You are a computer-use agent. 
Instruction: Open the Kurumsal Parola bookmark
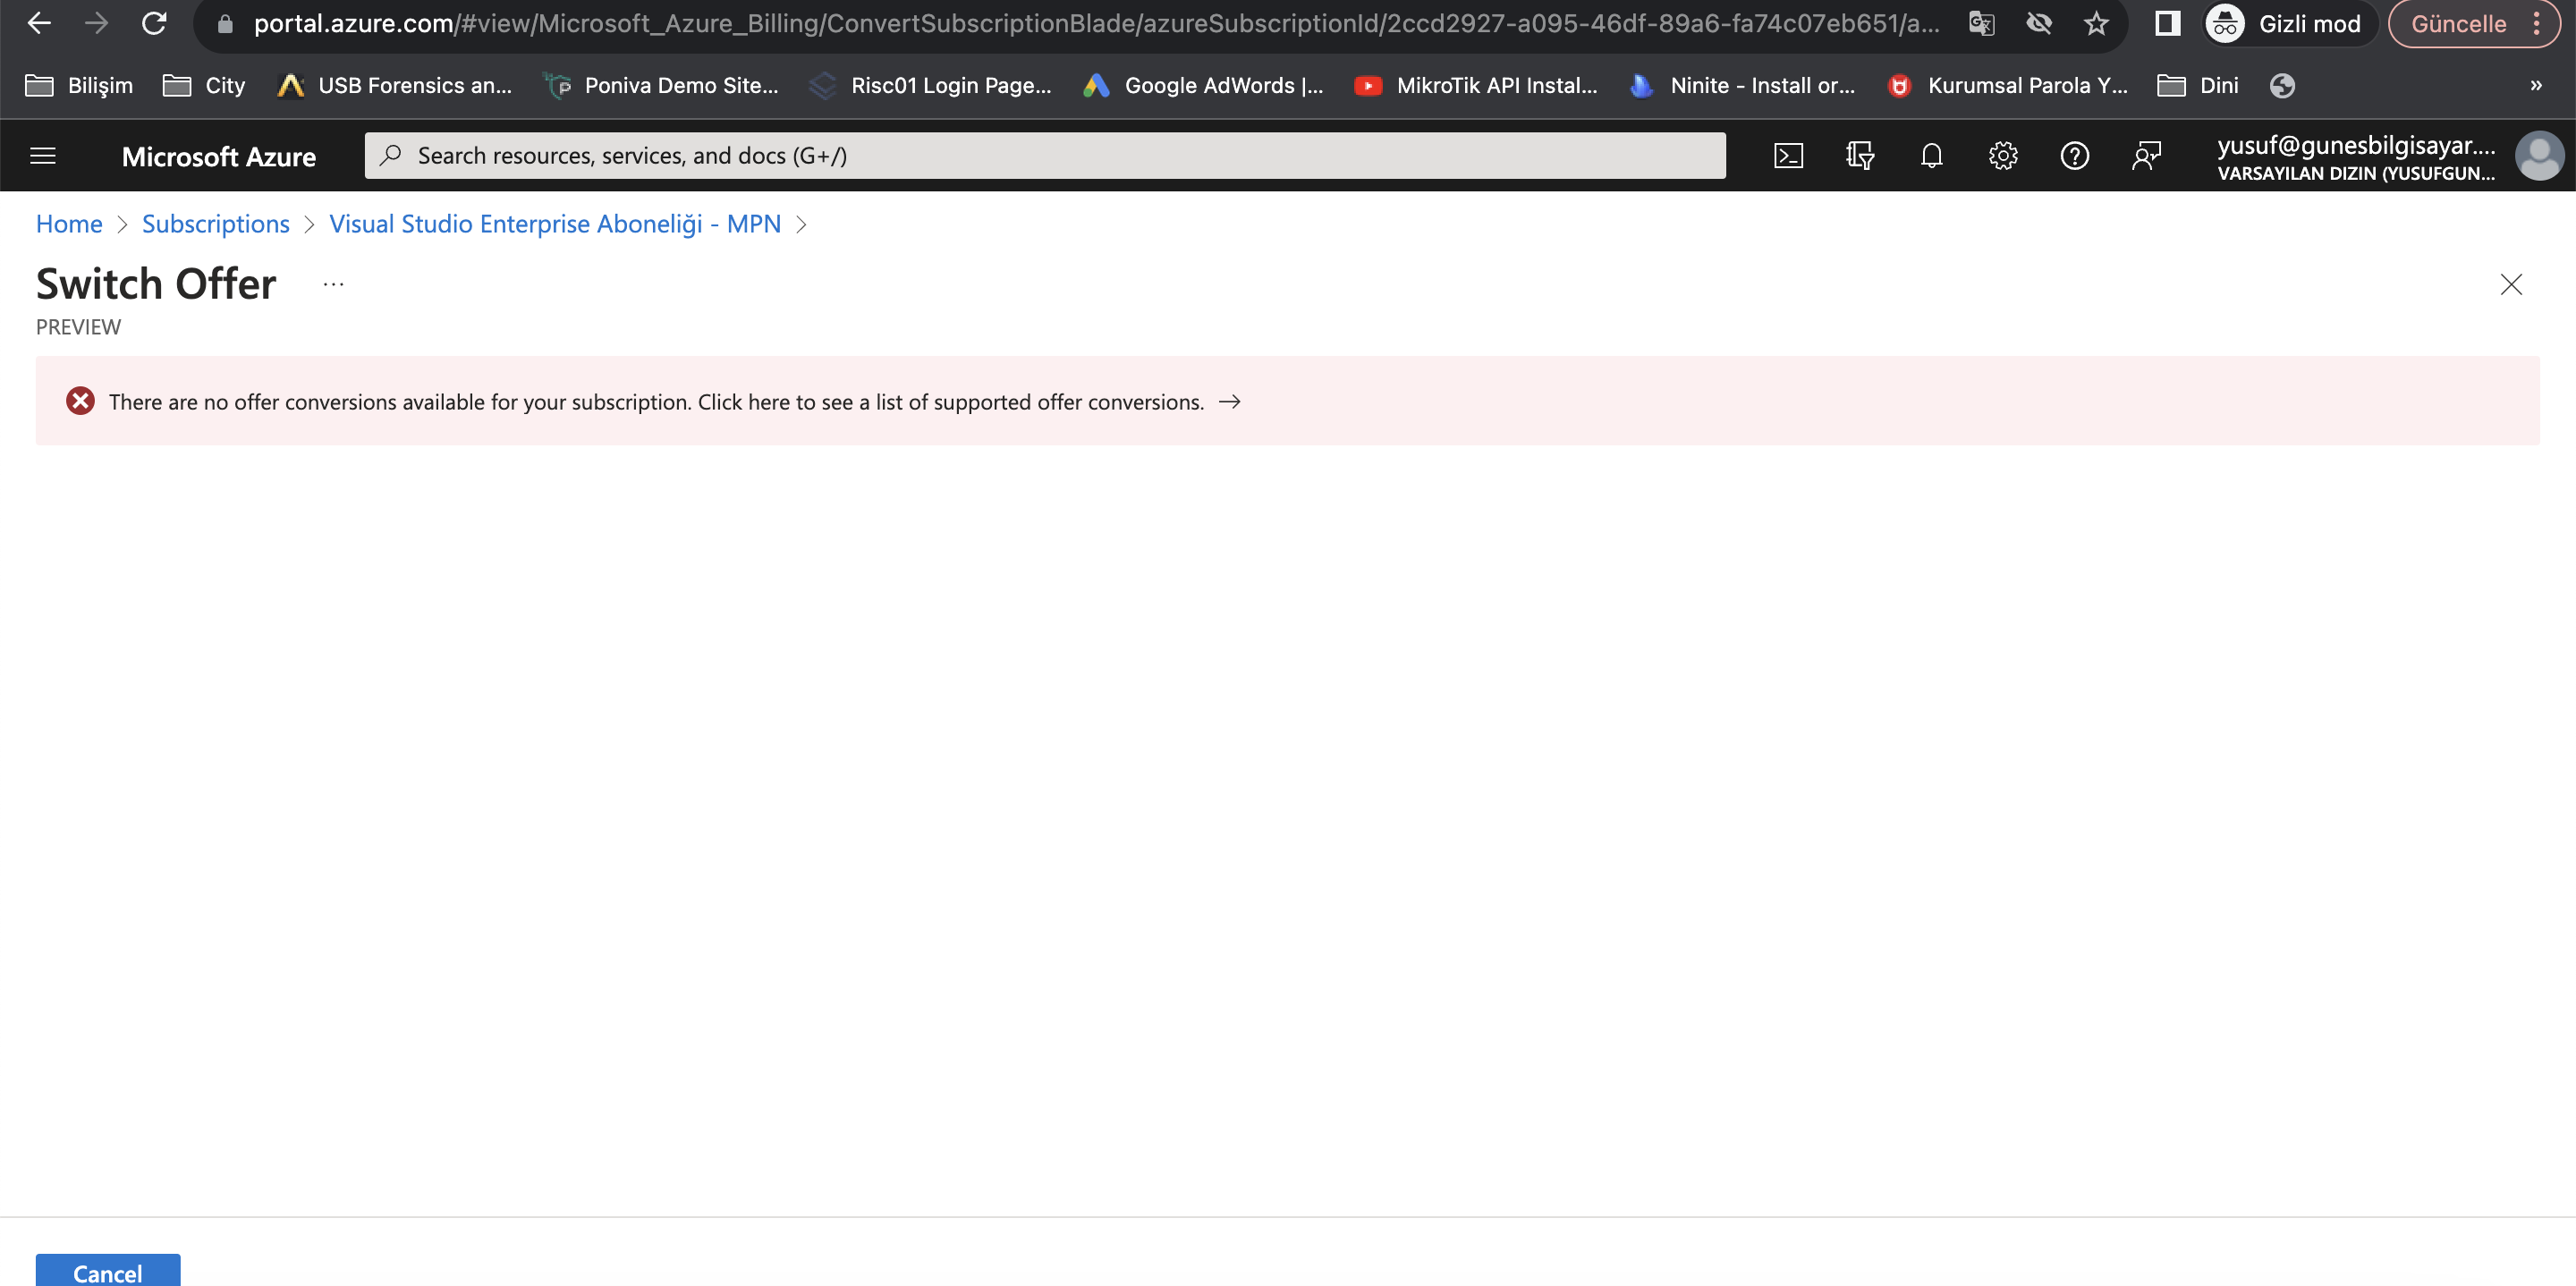[2007, 86]
